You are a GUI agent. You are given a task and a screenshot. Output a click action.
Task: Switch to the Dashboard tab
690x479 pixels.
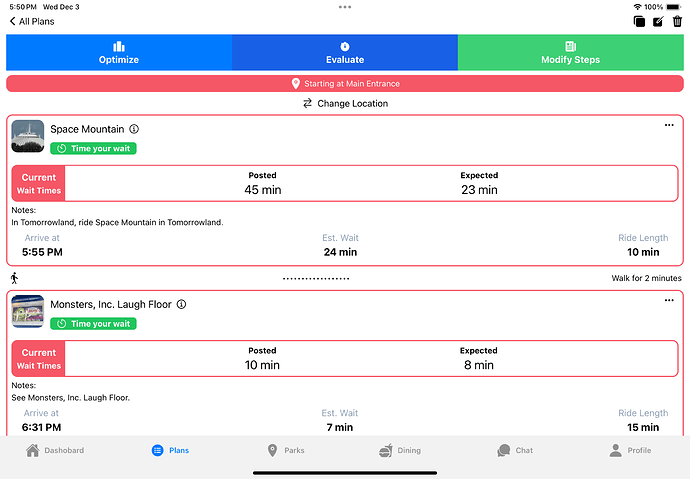click(x=55, y=450)
